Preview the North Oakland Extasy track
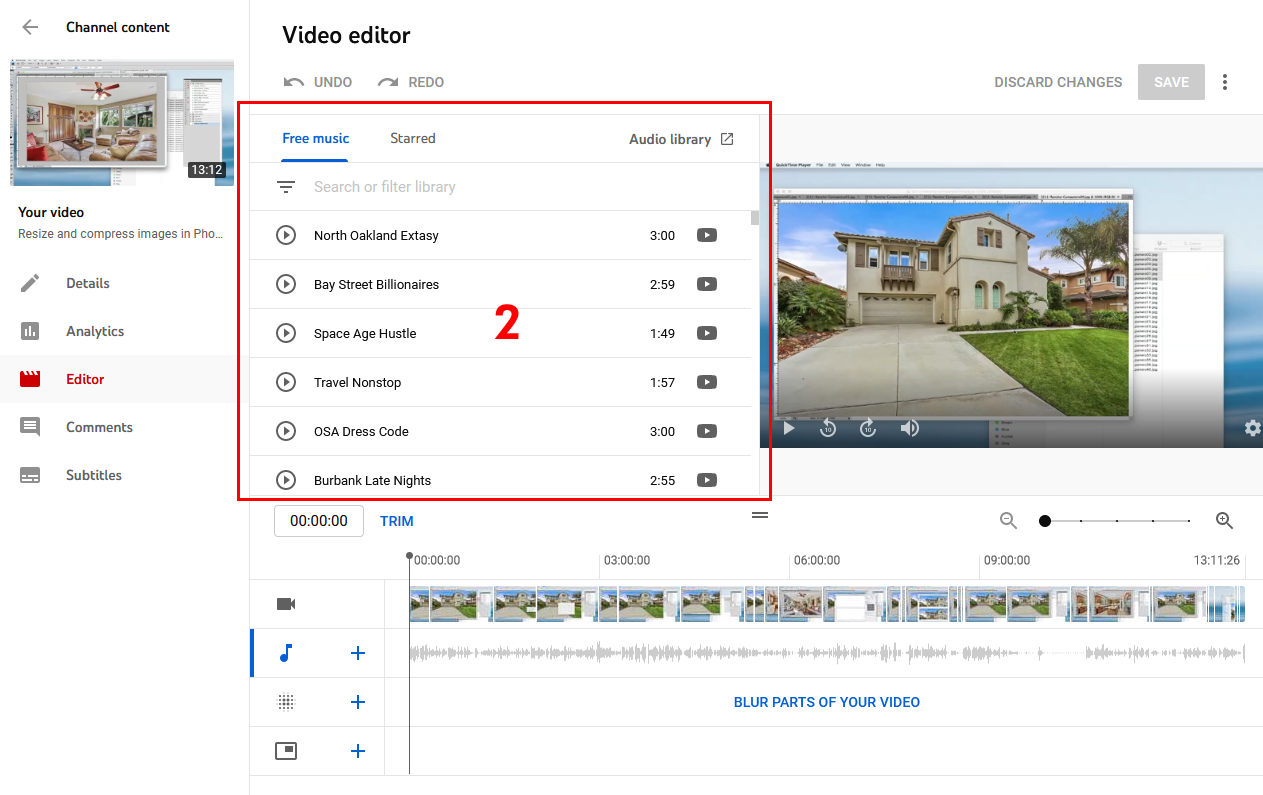This screenshot has height=795, width=1263. click(x=286, y=236)
